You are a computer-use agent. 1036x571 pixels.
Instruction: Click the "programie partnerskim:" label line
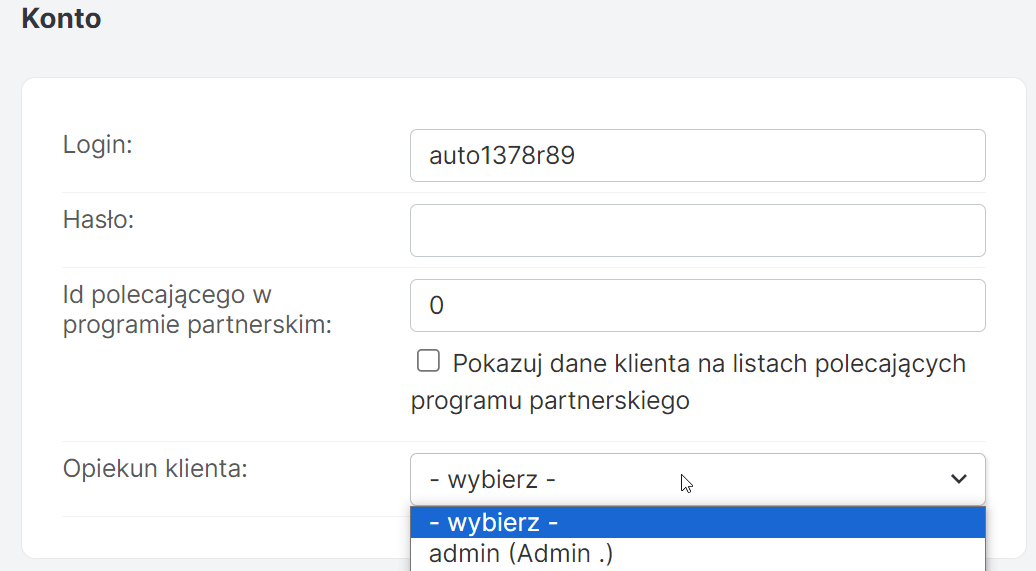click(197, 326)
